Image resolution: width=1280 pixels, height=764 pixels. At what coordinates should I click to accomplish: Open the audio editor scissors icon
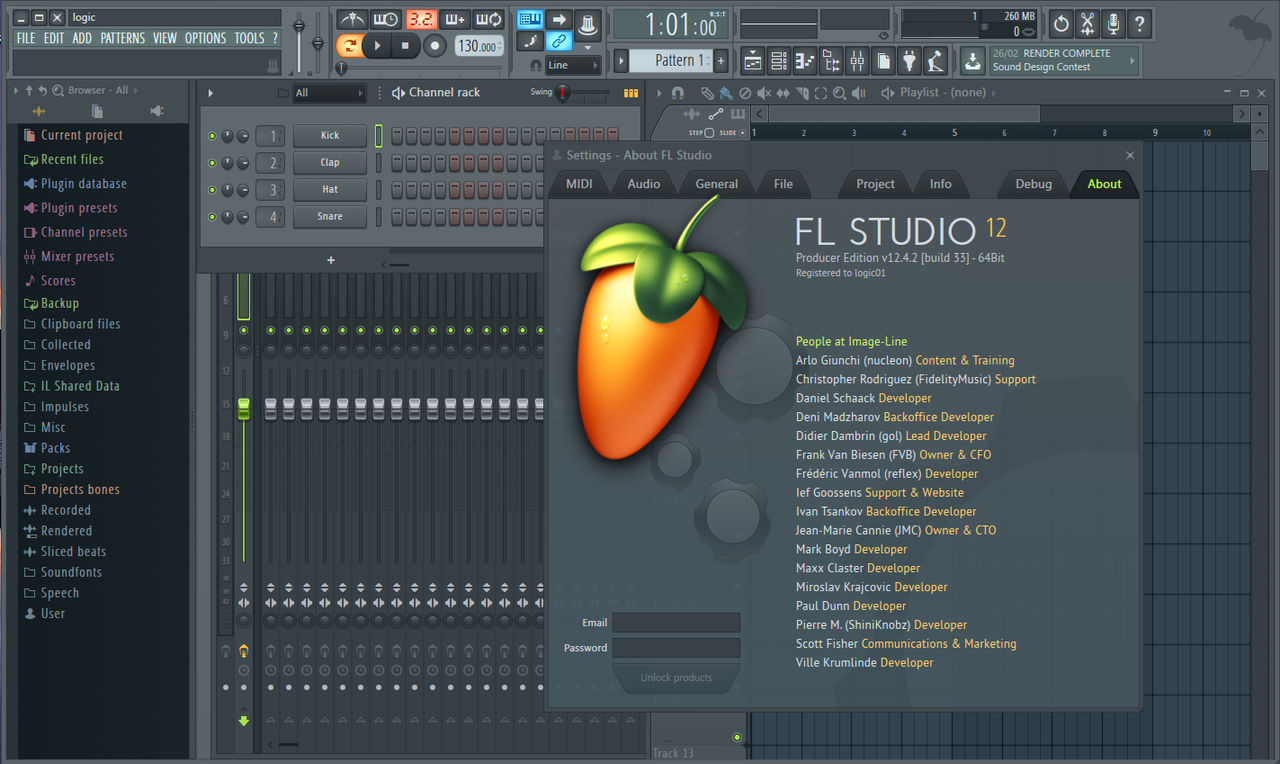click(1087, 24)
